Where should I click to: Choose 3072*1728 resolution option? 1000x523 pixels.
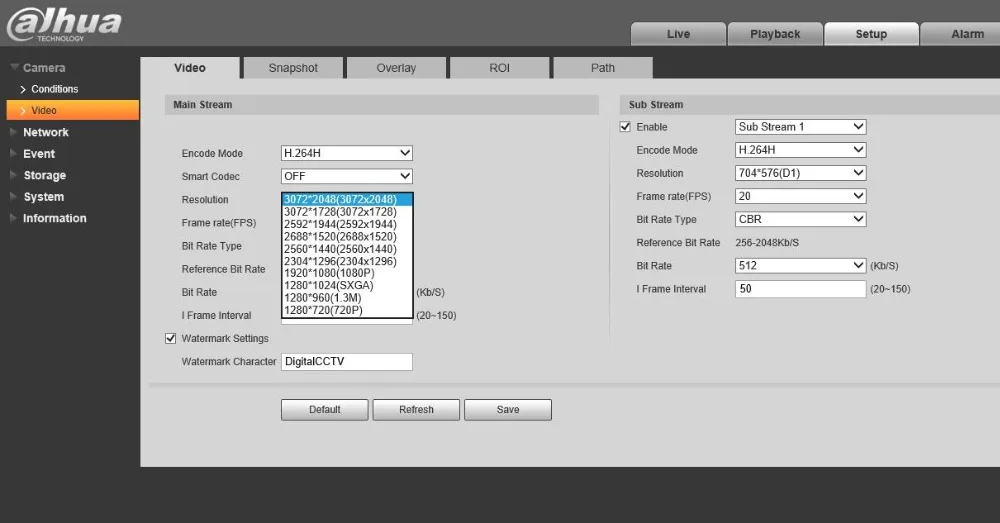point(347,212)
